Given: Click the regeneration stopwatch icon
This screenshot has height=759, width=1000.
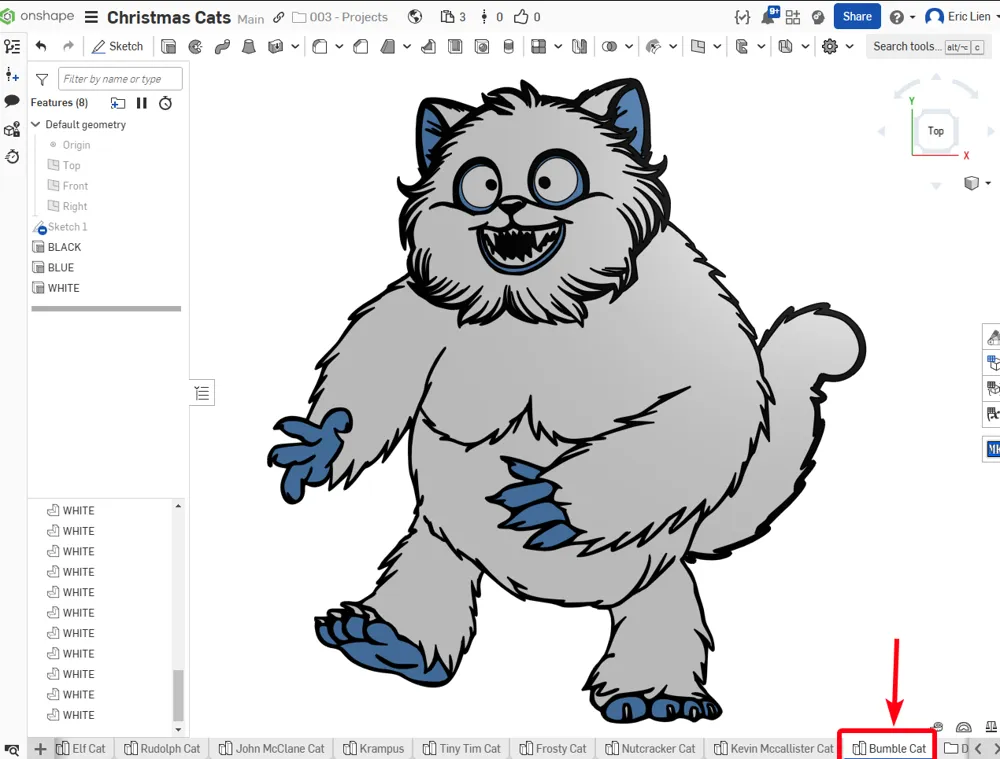Looking at the screenshot, I should pyautogui.click(x=165, y=103).
